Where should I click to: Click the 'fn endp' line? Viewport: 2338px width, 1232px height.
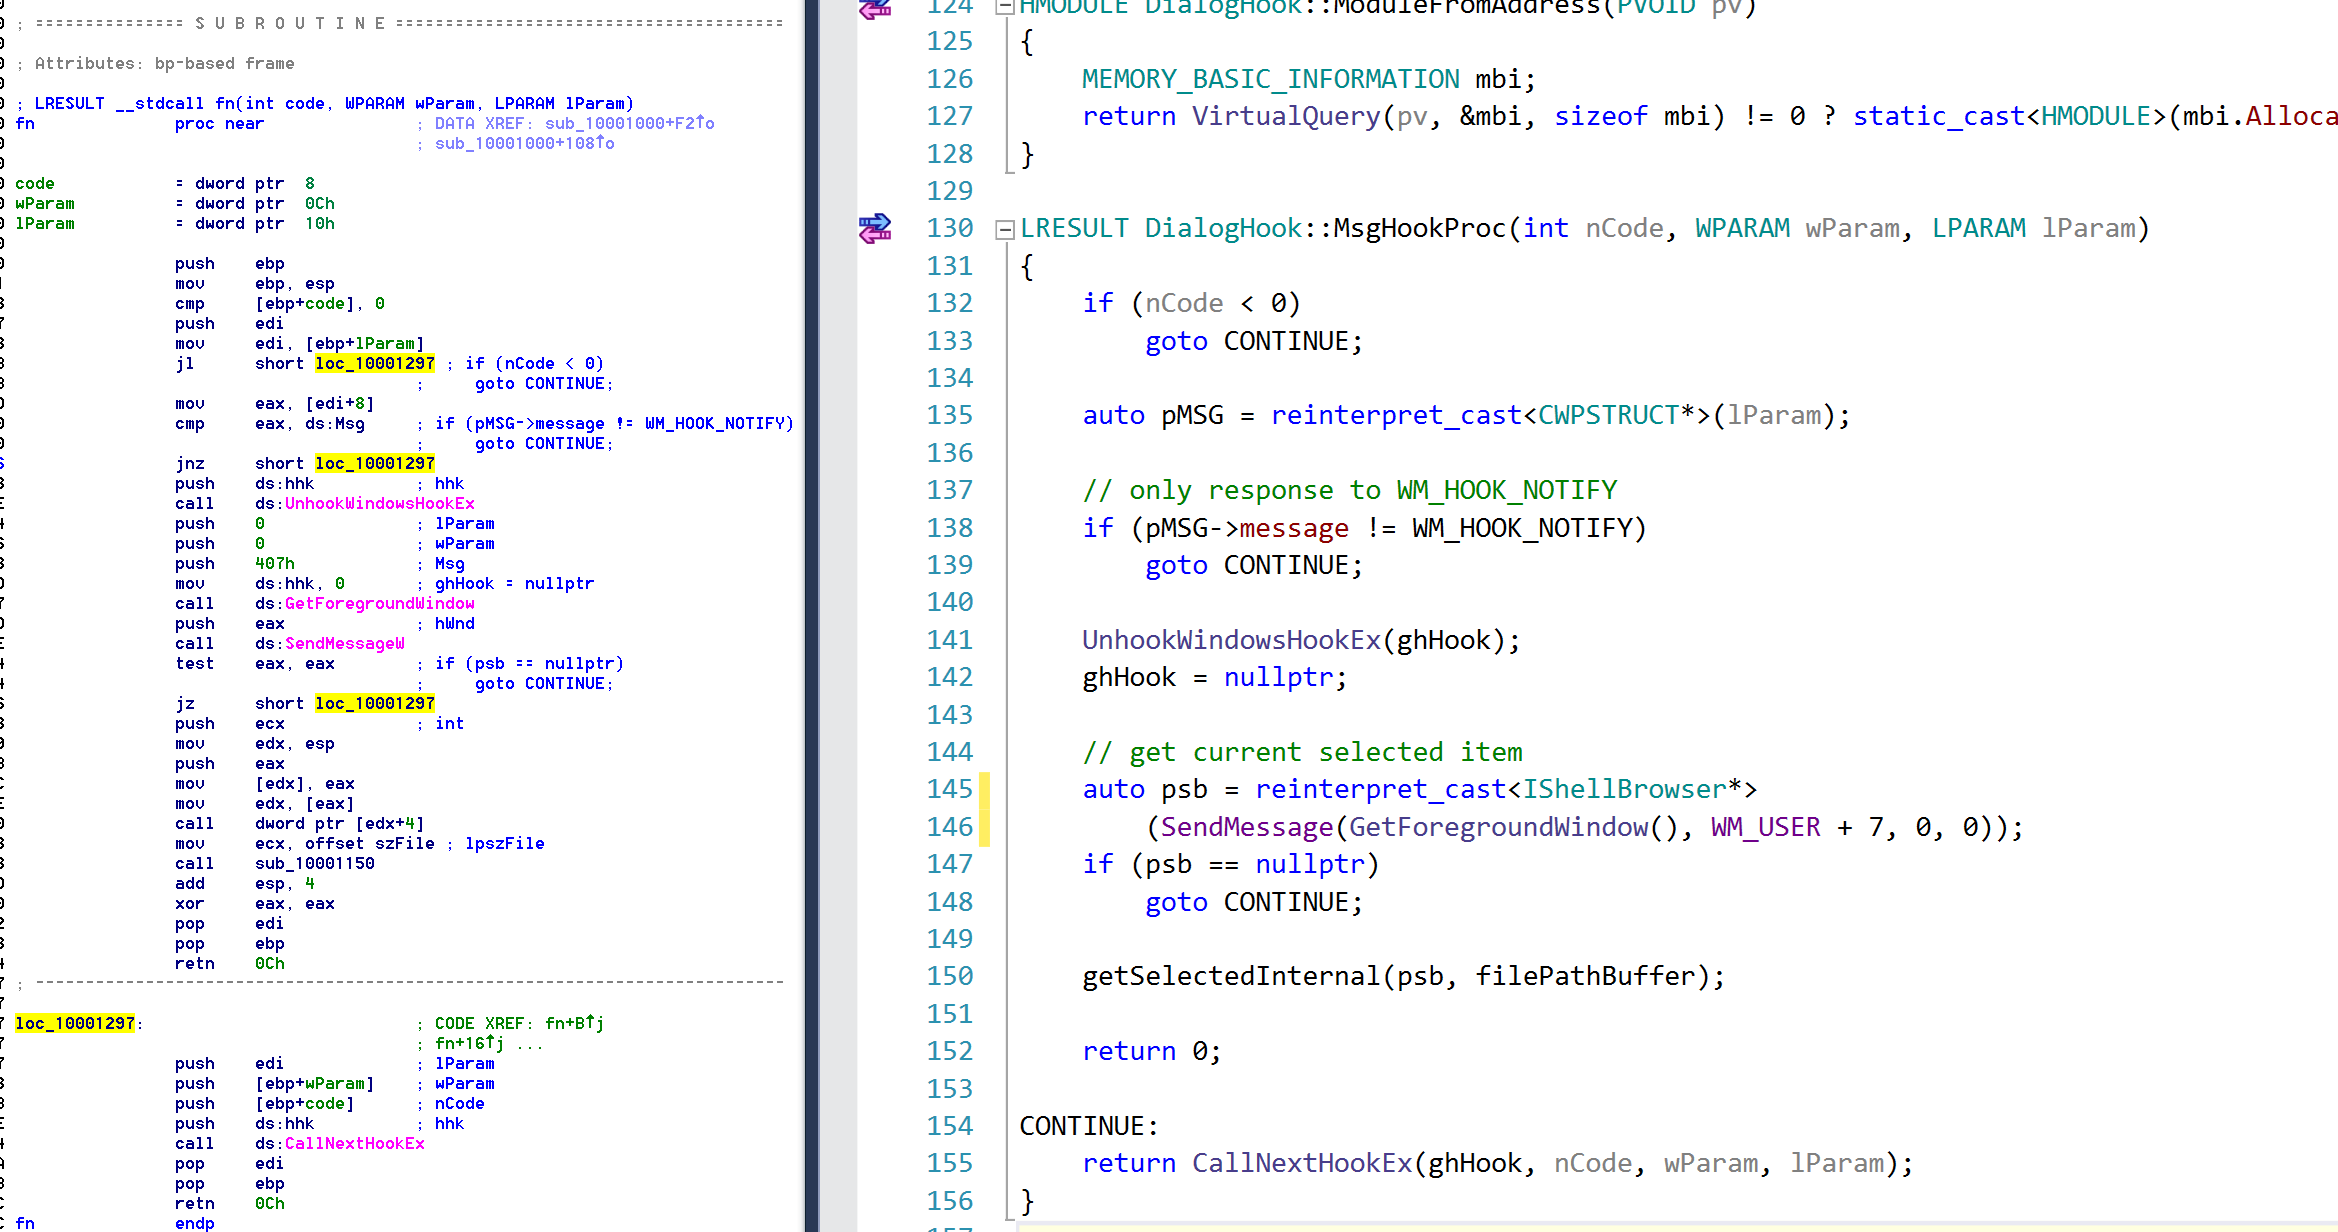point(115,1223)
